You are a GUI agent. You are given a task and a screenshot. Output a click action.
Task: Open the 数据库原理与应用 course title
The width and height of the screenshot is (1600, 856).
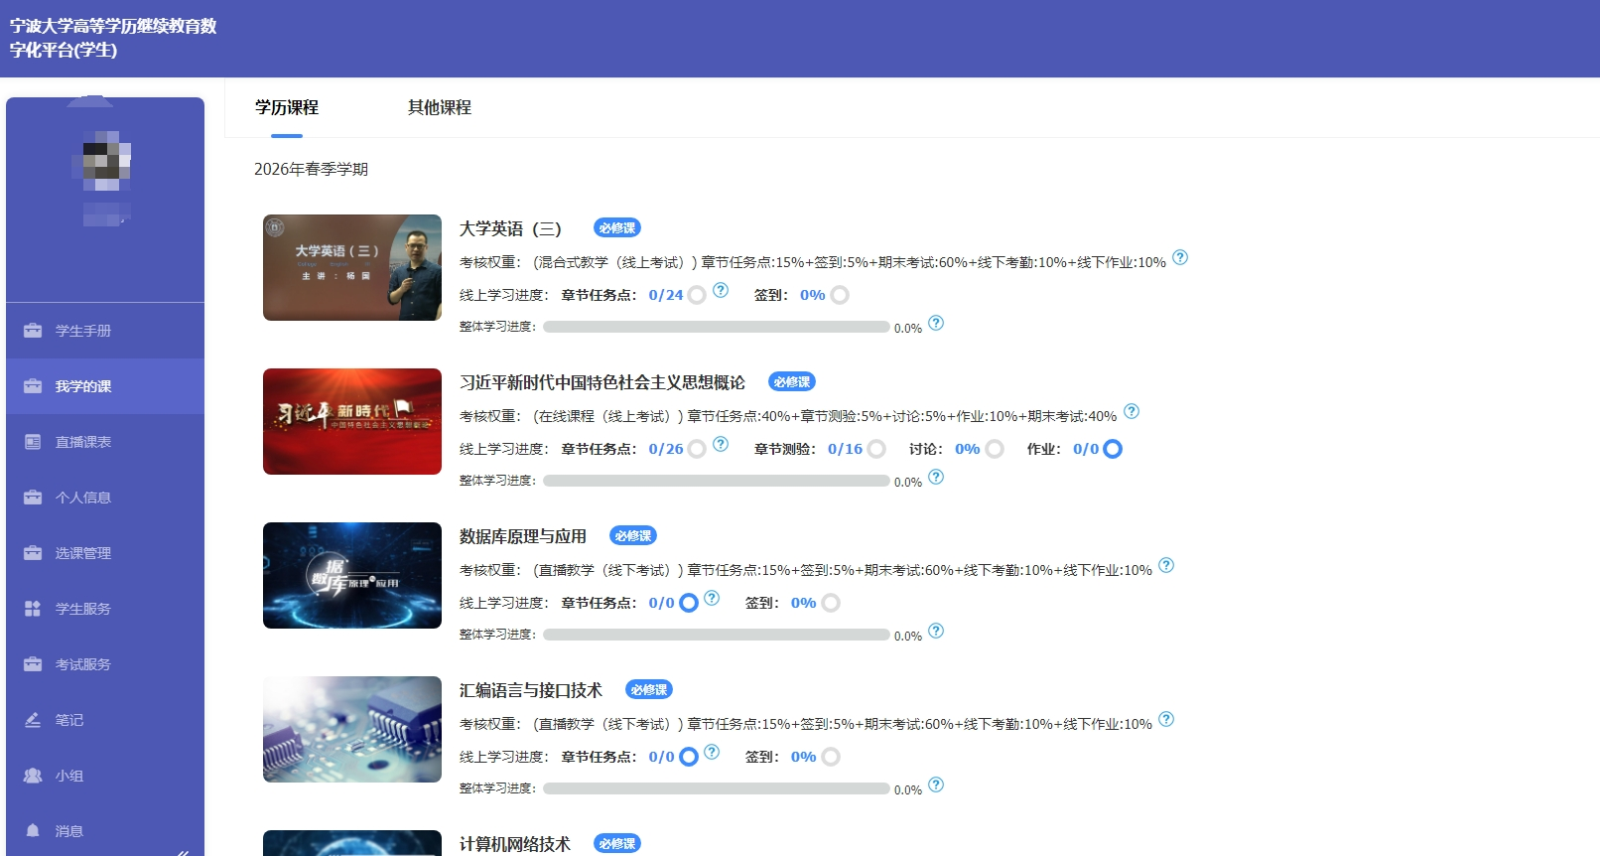pyautogui.click(x=523, y=537)
